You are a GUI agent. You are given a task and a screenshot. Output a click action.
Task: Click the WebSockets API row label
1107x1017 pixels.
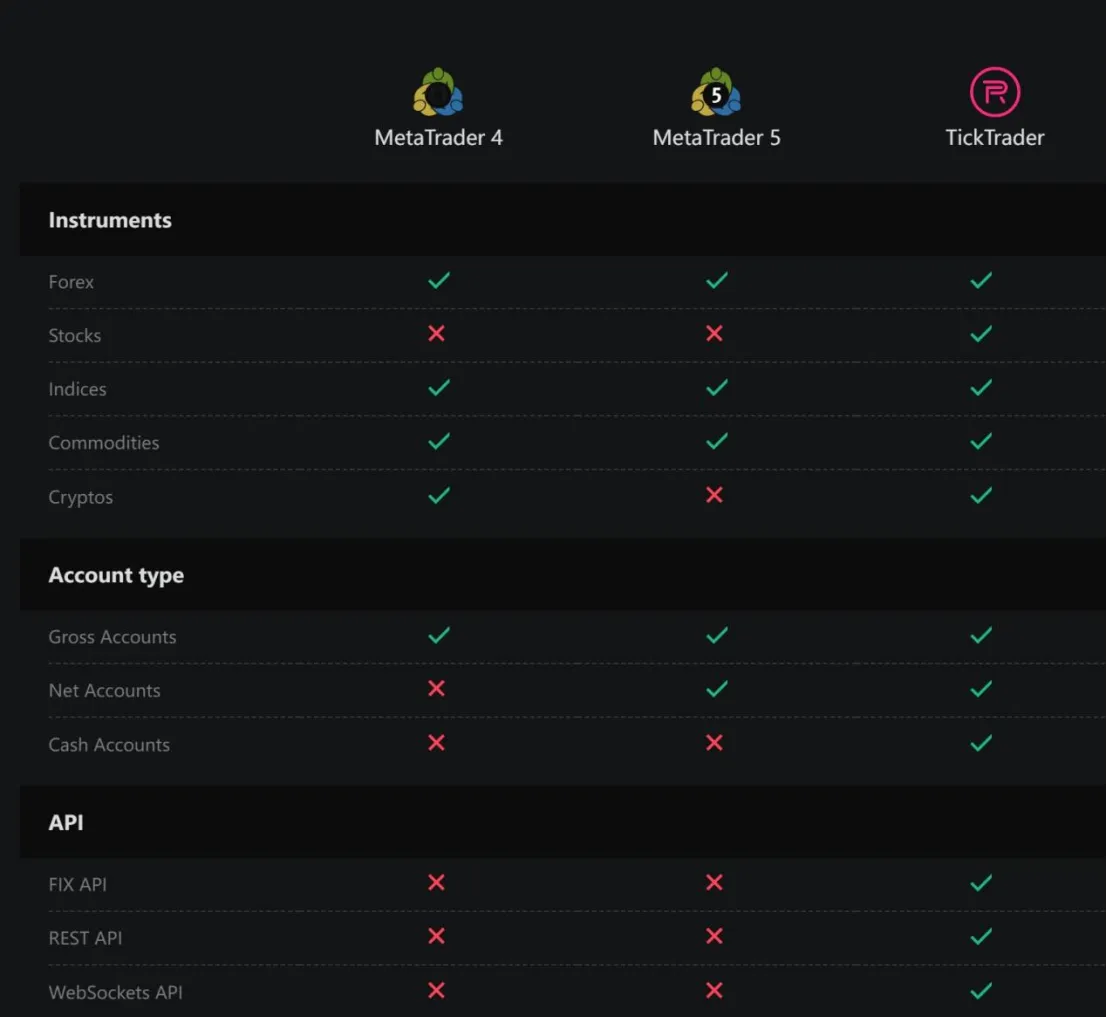click(x=116, y=992)
